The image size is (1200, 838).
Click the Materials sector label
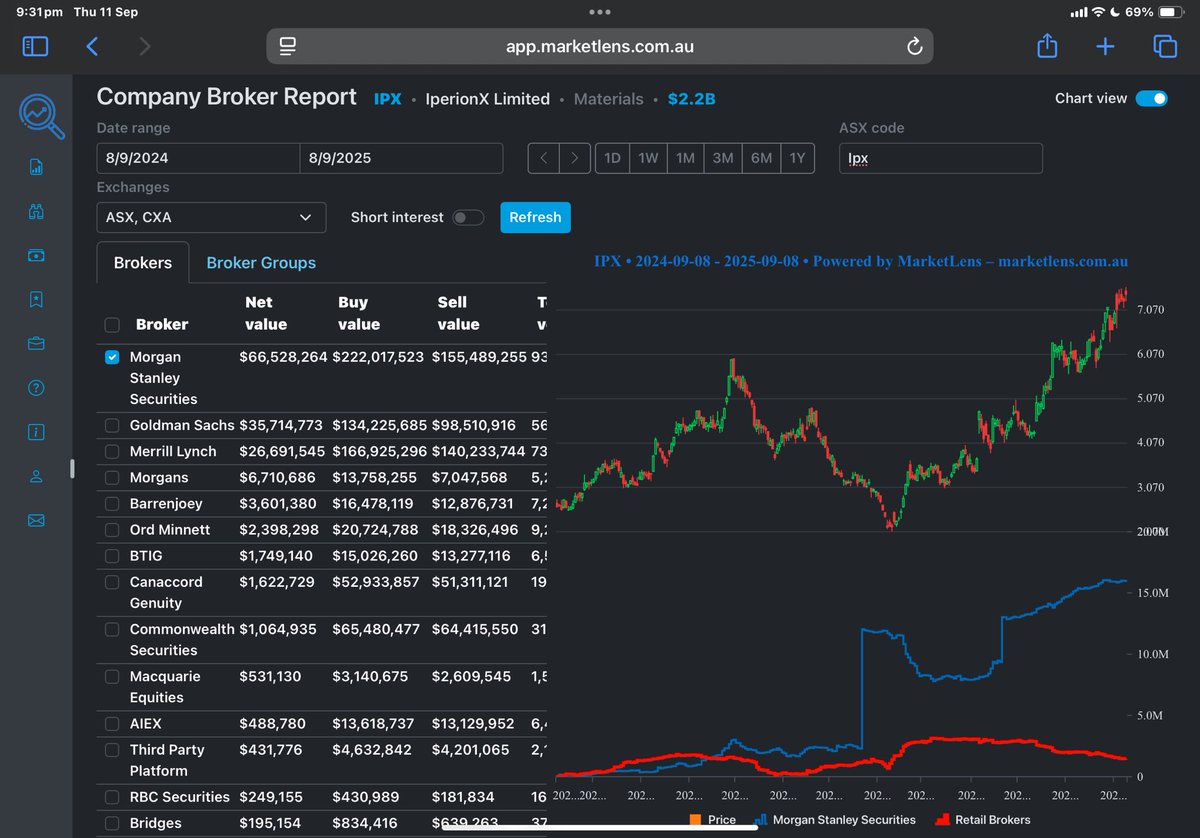click(x=608, y=99)
